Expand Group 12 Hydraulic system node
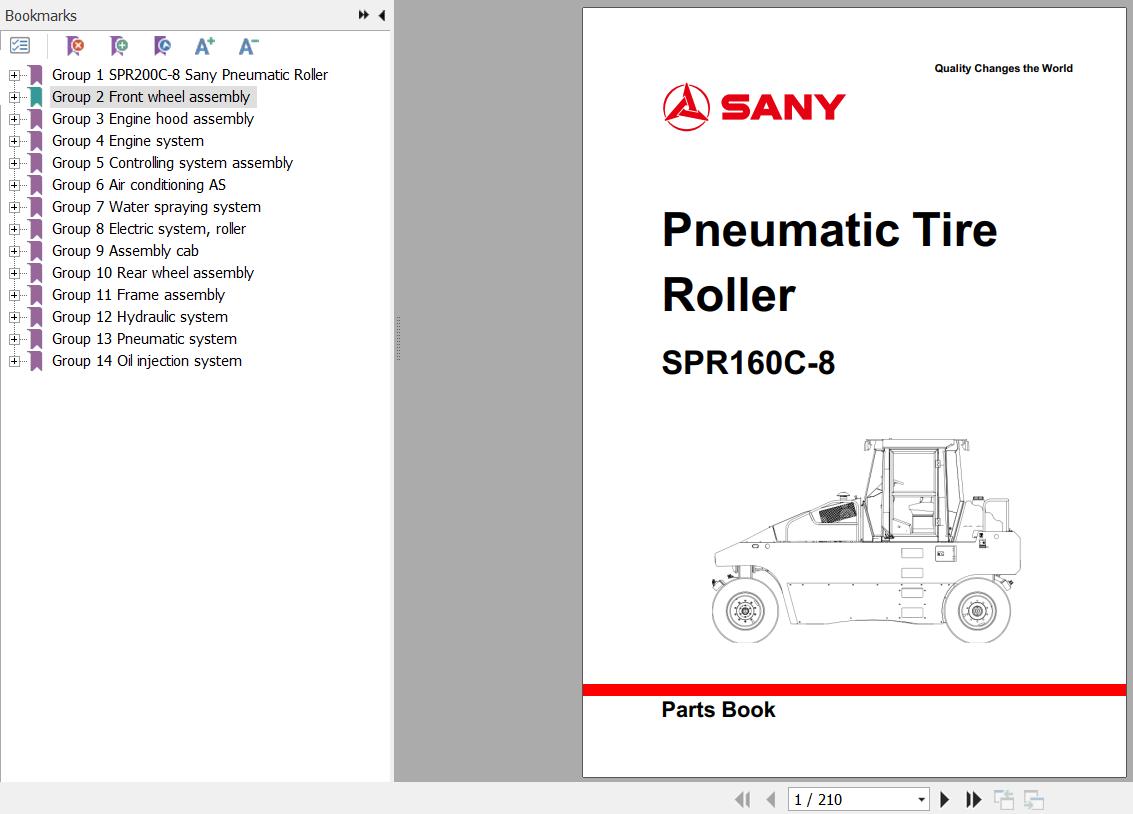1133x814 pixels. point(14,317)
